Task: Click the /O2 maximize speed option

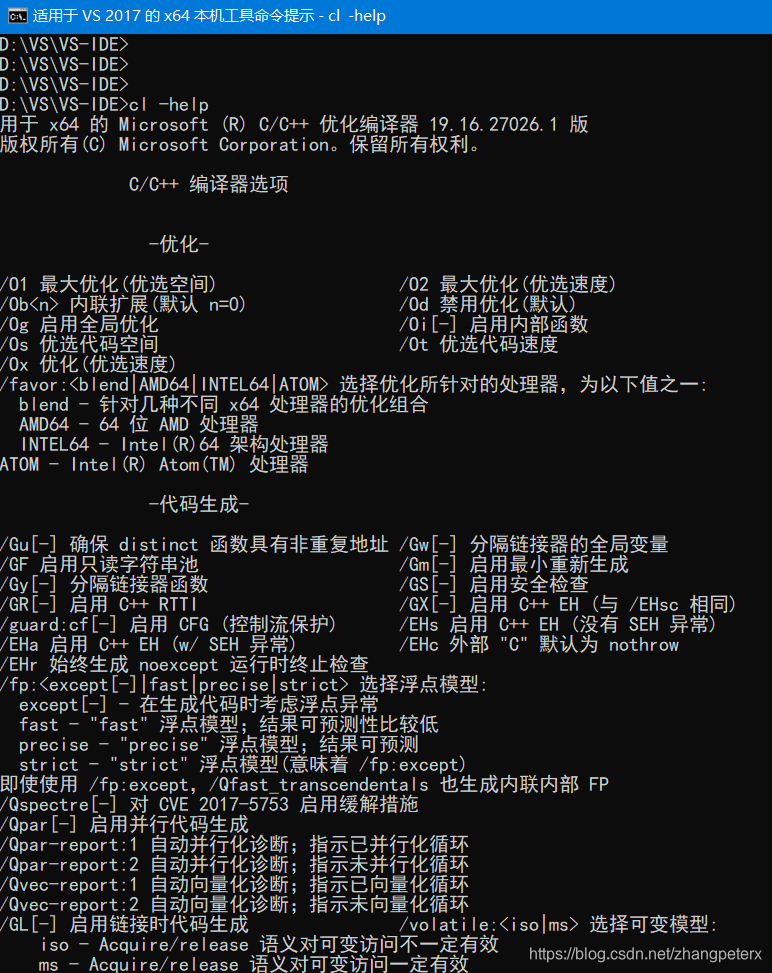Action: pyautogui.click(x=508, y=284)
